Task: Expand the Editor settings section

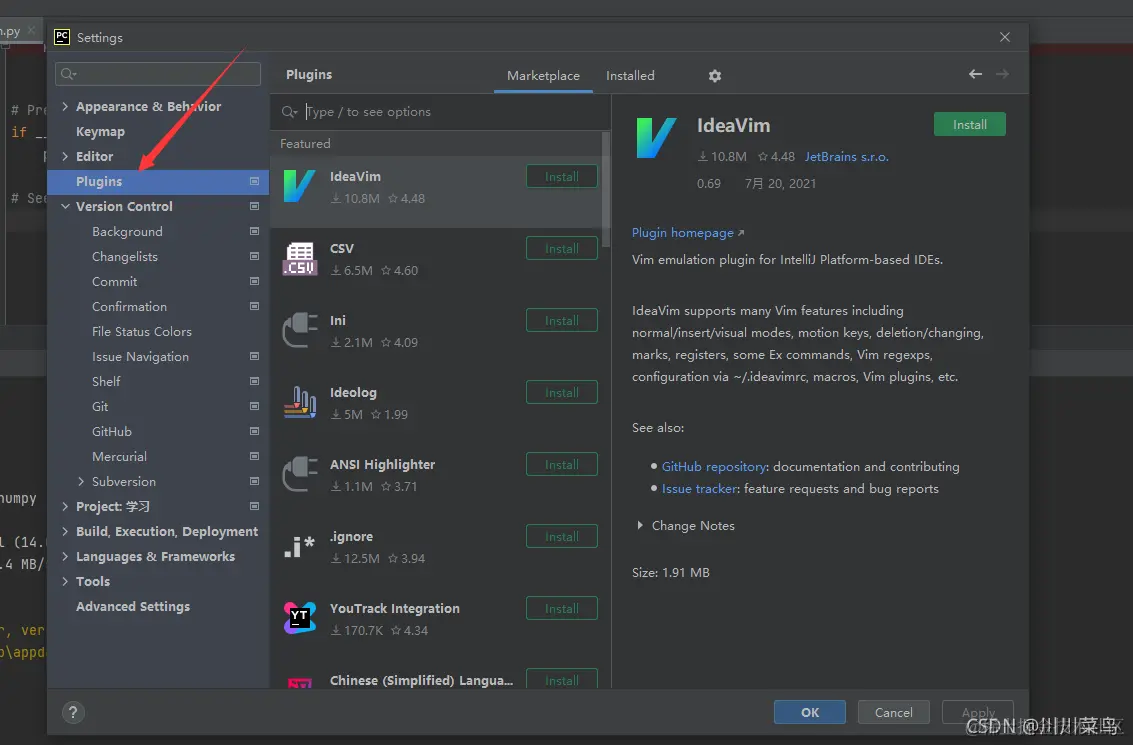Action: tap(65, 156)
